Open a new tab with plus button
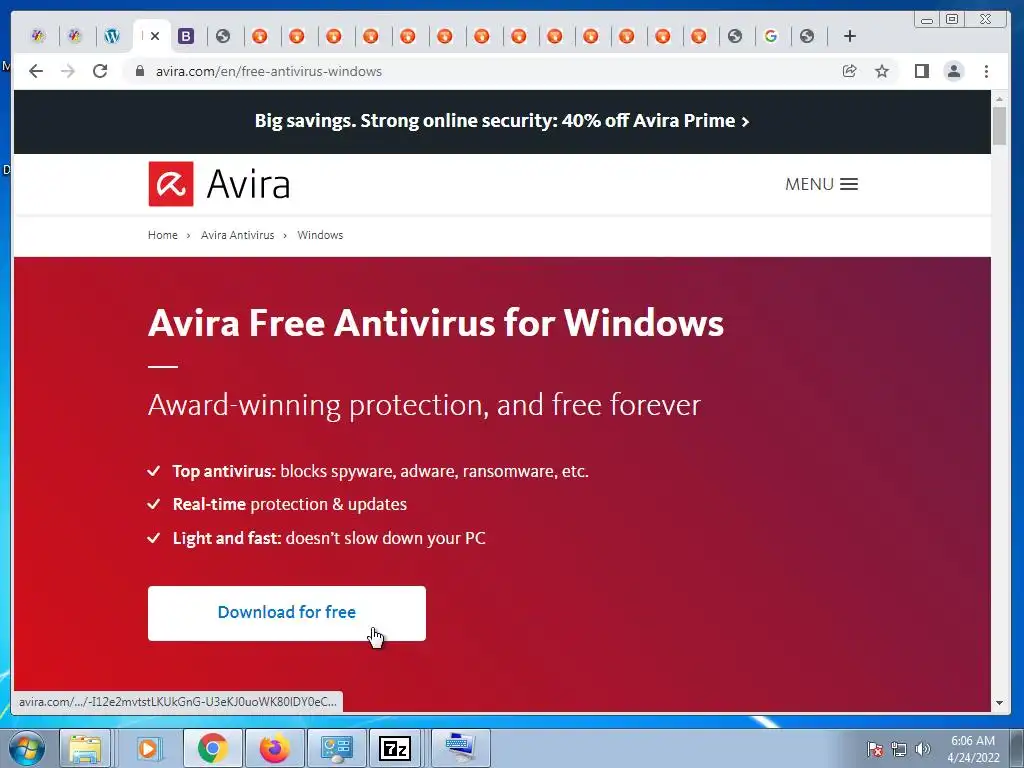Screen dimensions: 1024x768 850,36
